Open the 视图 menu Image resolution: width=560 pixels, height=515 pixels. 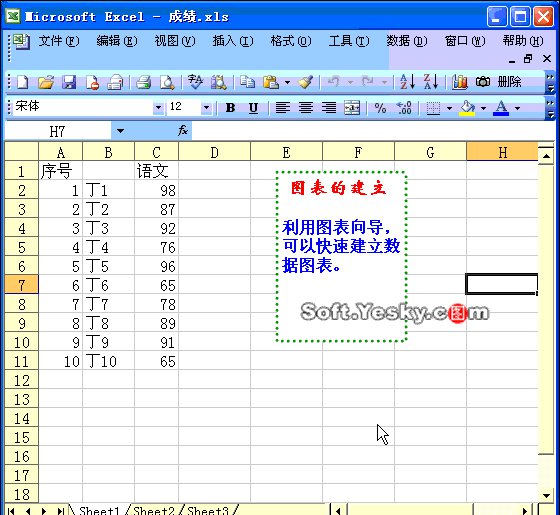[x=175, y=41]
